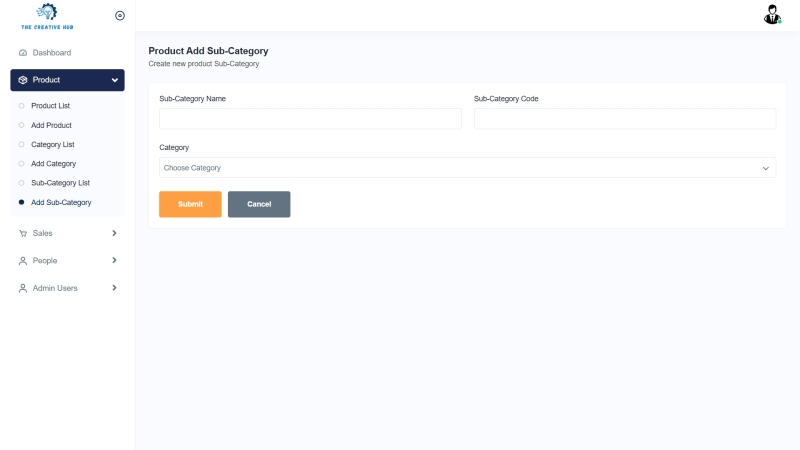
Task: Click the Product box icon
Action: tap(23, 80)
